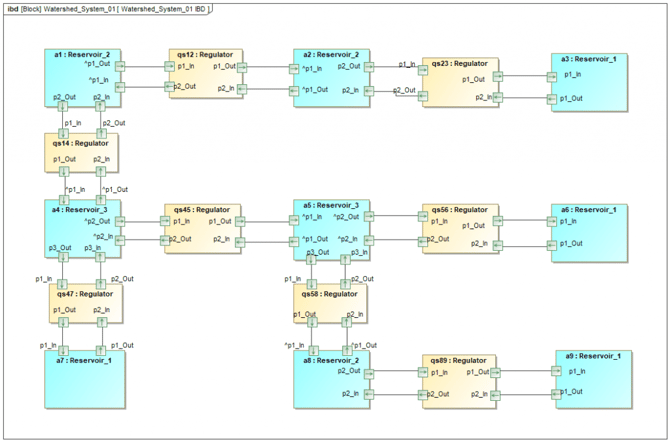Select the p2_In port on qs12 : Regulator
Image resolution: width=670 pixels, height=442 pixels.
coord(242,89)
